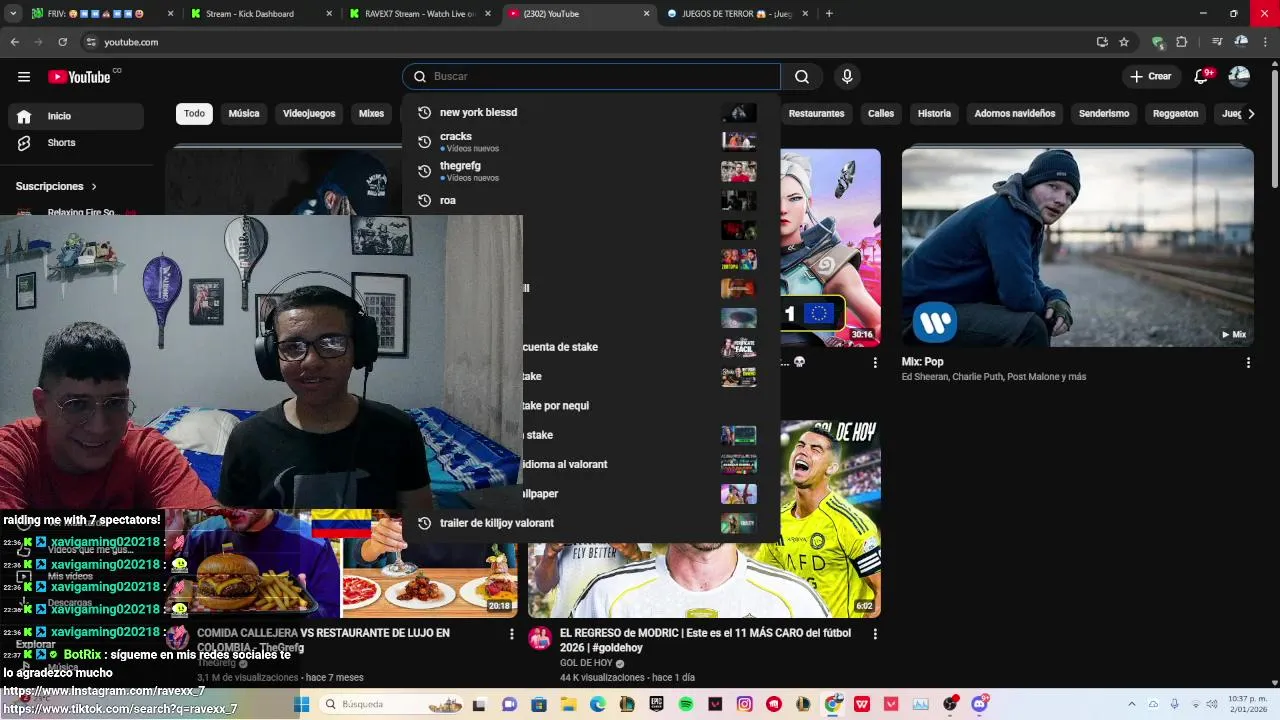Open the tab search dropdown in Chrome
Image resolution: width=1280 pixels, height=720 pixels.
coord(13,14)
